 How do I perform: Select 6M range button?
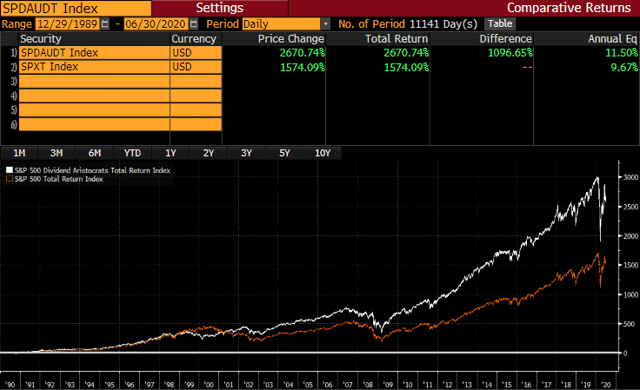pos(95,153)
